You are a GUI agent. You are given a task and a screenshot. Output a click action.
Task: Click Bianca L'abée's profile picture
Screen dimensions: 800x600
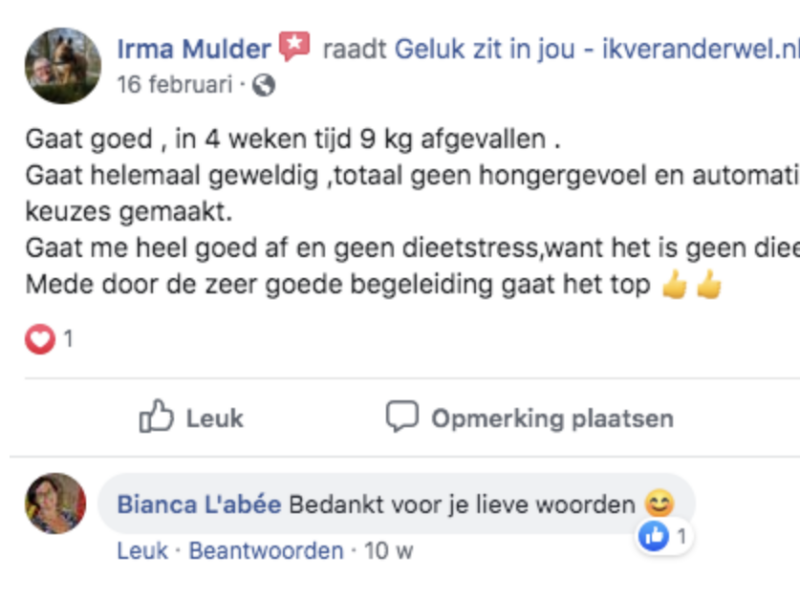(55, 504)
